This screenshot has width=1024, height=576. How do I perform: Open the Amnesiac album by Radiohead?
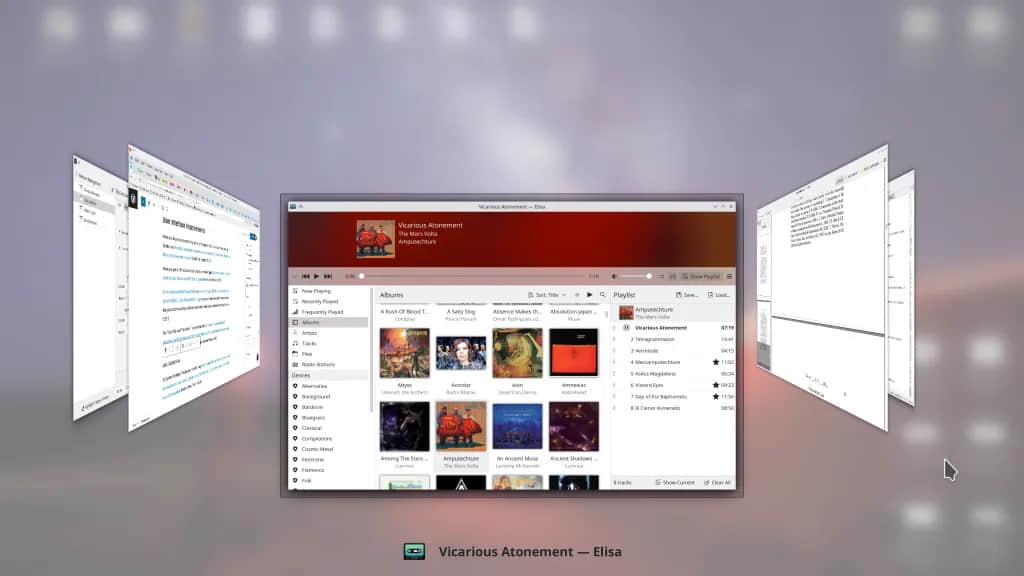573,353
